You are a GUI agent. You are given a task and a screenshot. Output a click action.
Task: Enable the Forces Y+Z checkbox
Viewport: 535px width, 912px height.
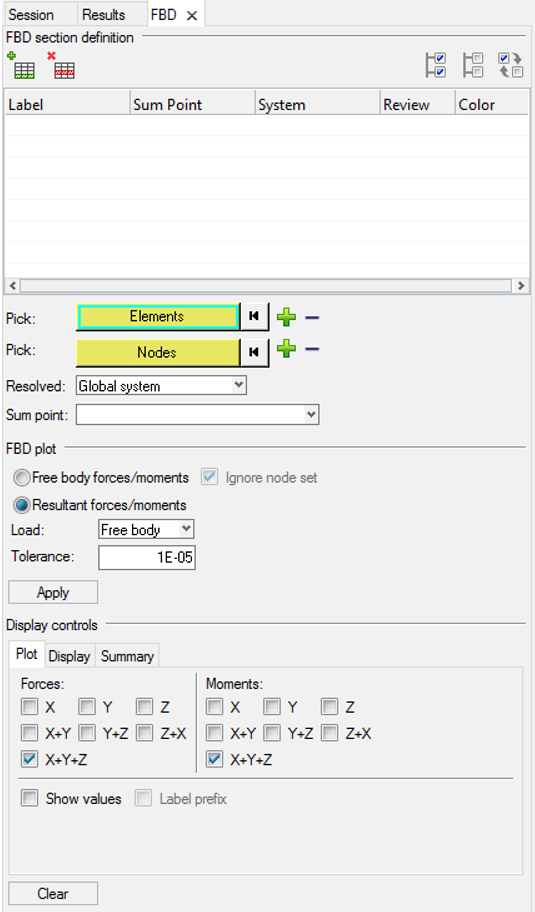click(x=87, y=733)
